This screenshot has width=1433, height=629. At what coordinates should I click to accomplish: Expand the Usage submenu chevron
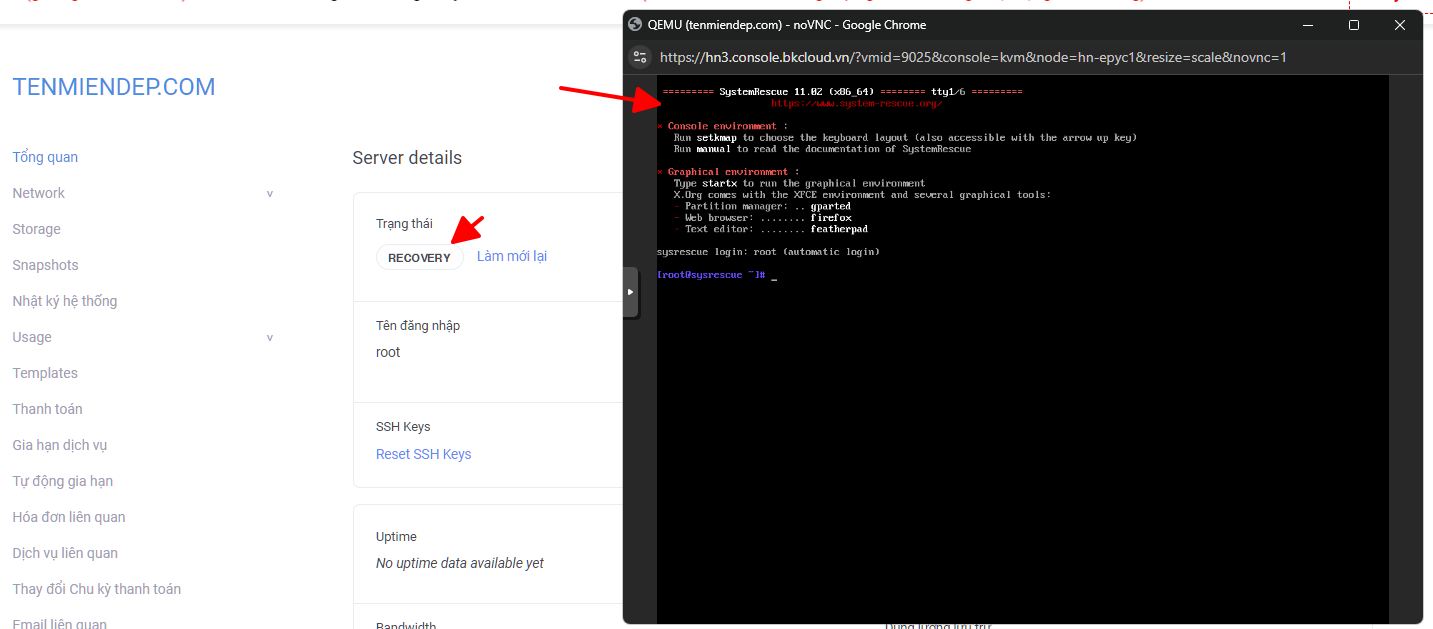269,338
